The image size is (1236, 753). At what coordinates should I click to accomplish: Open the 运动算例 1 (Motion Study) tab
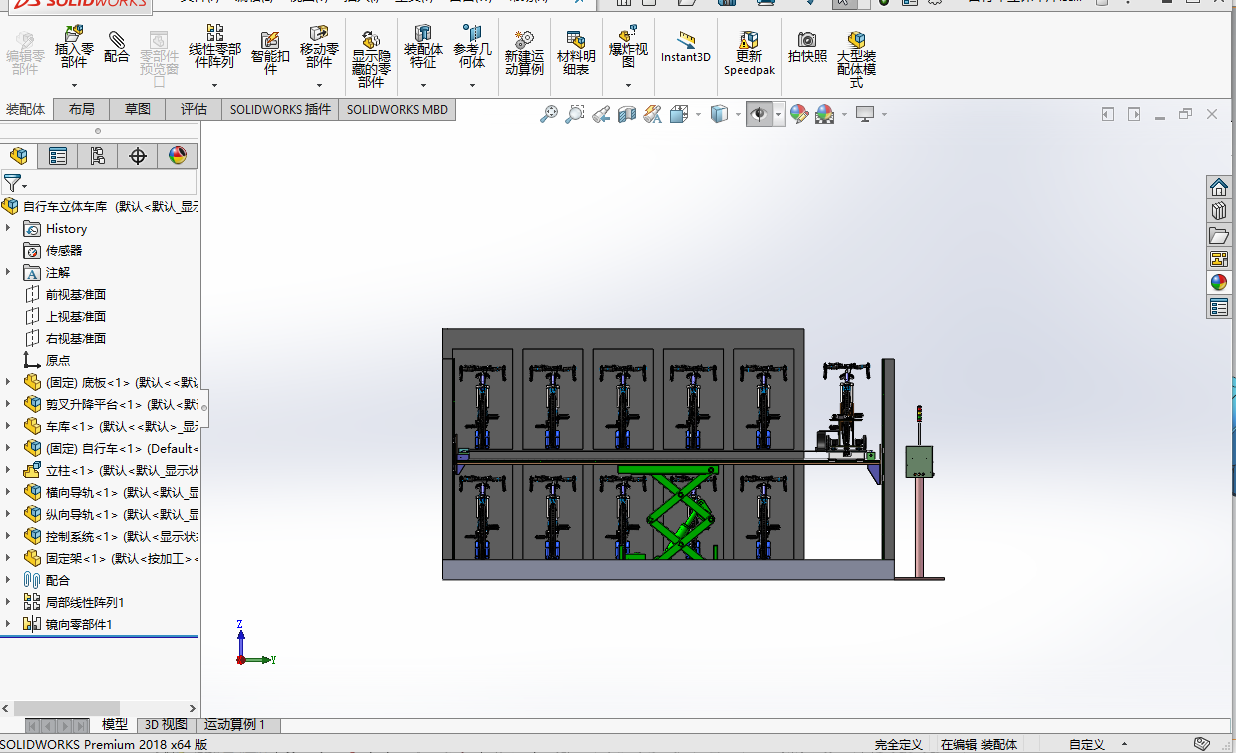point(236,725)
